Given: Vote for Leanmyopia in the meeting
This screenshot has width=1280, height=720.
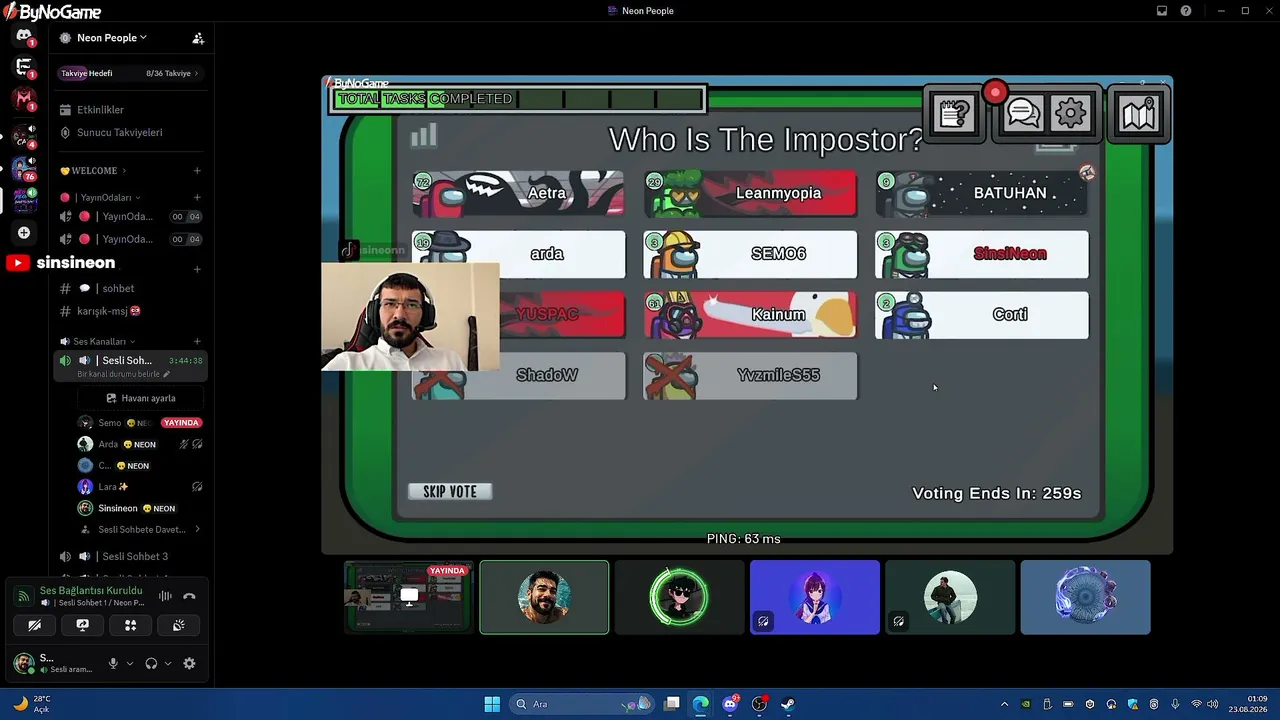Looking at the screenshot, I should (x=750, y=193).
